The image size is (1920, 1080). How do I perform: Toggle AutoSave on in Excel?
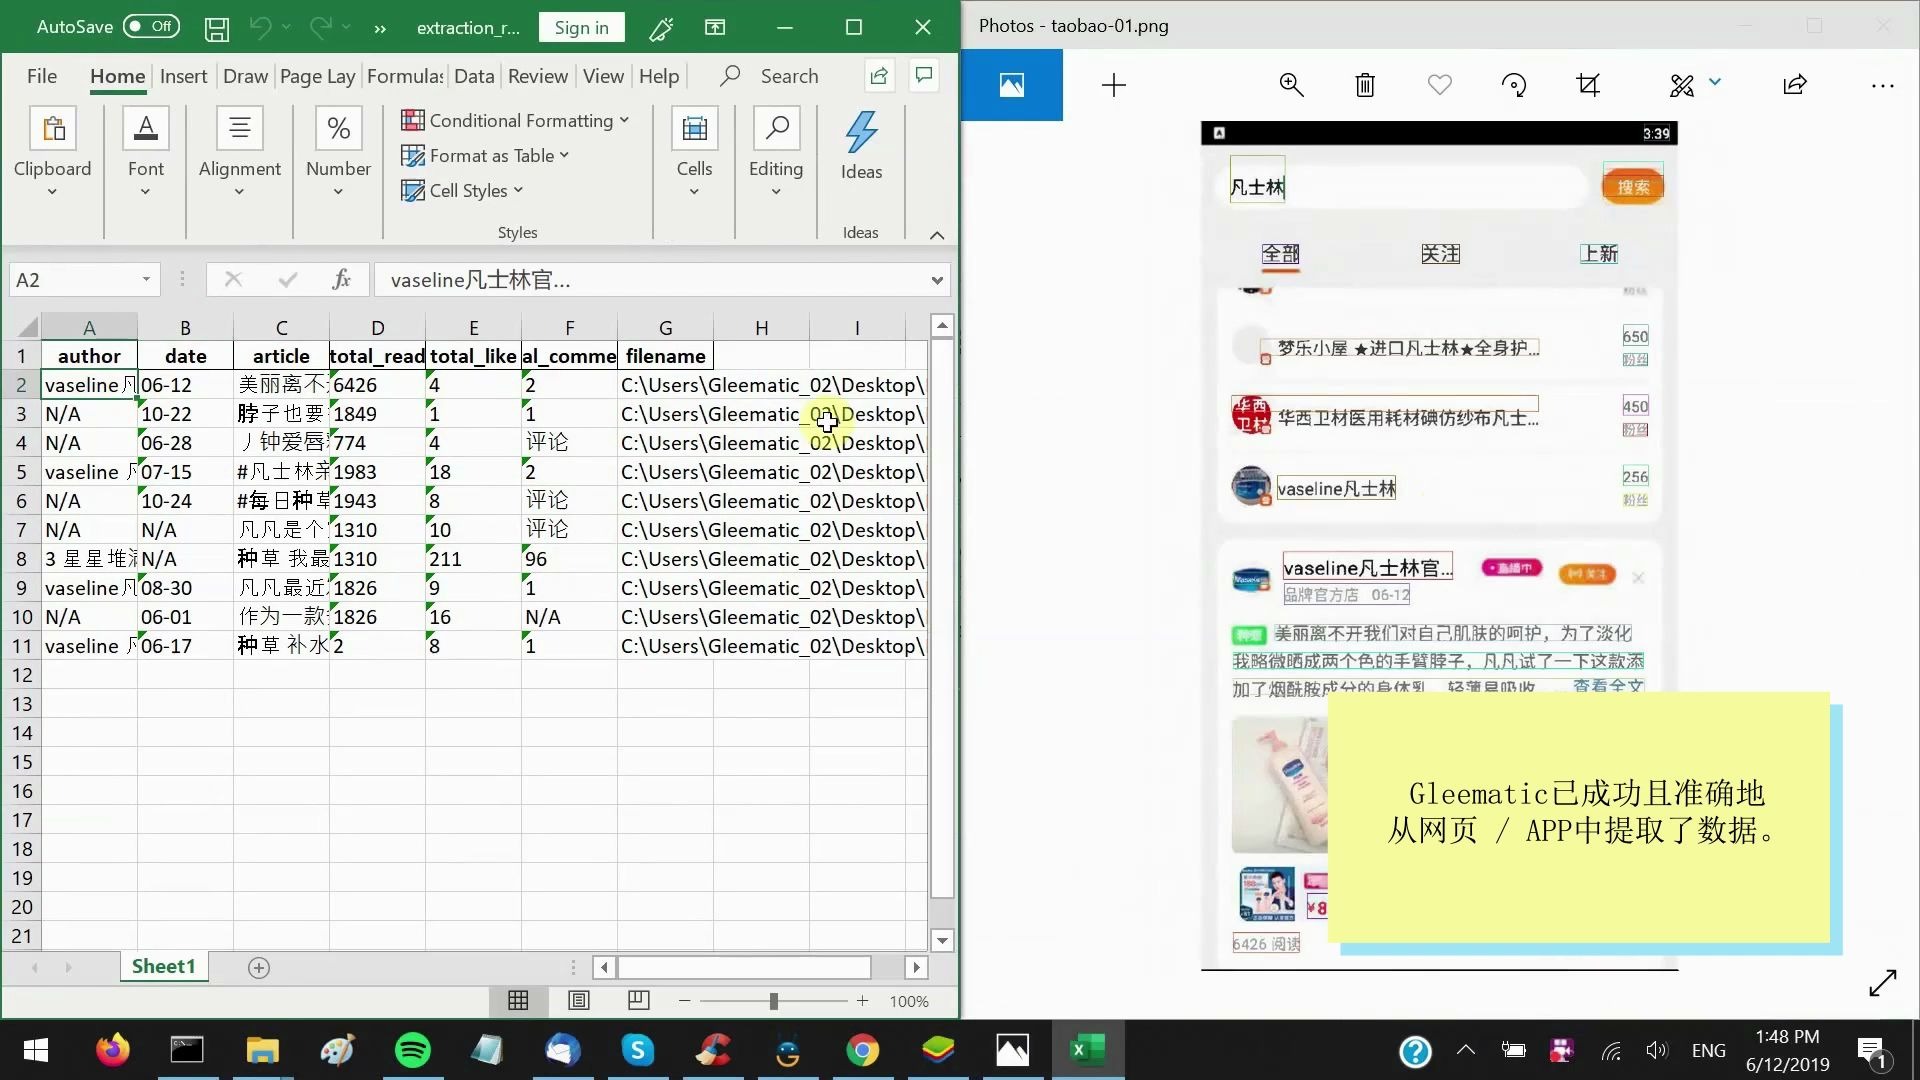[152, 27]
